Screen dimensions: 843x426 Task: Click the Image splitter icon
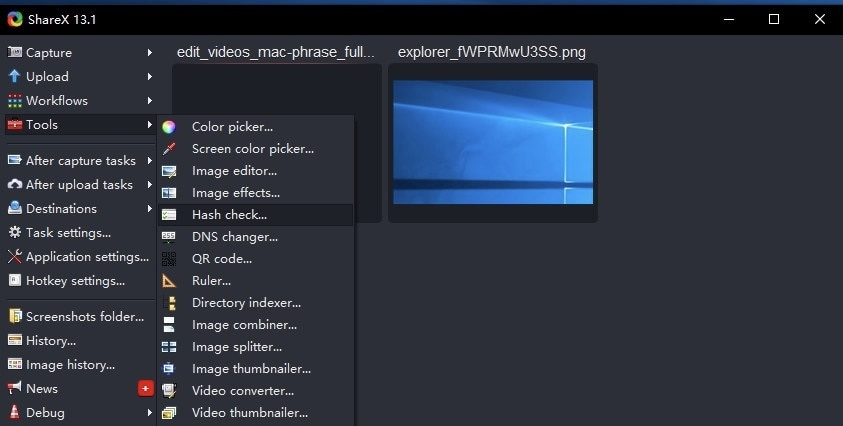169,347
